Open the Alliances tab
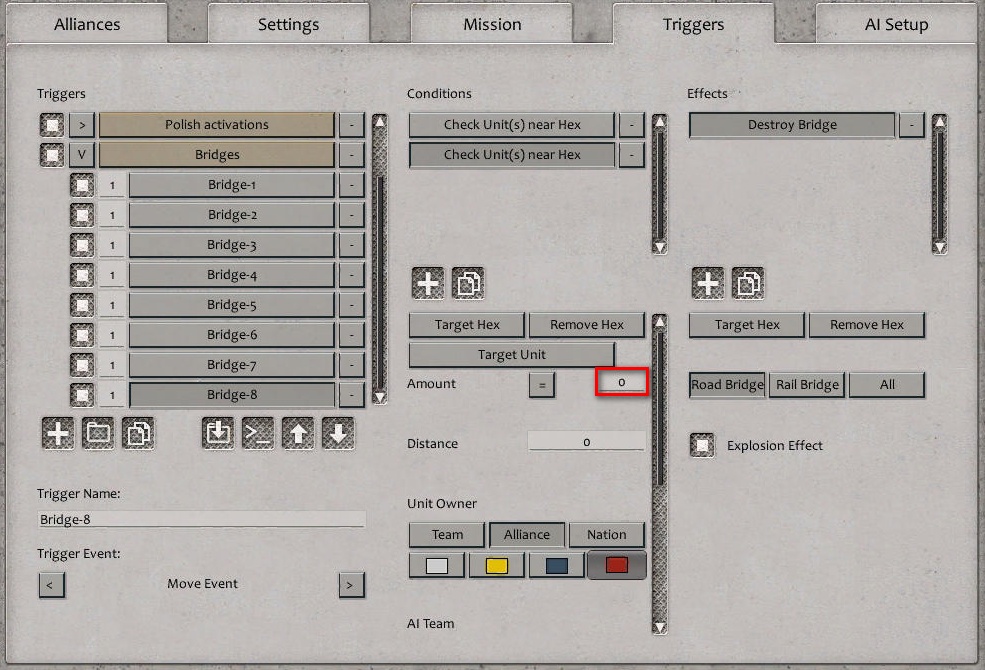The image size is (985, 670). [87, 24]
